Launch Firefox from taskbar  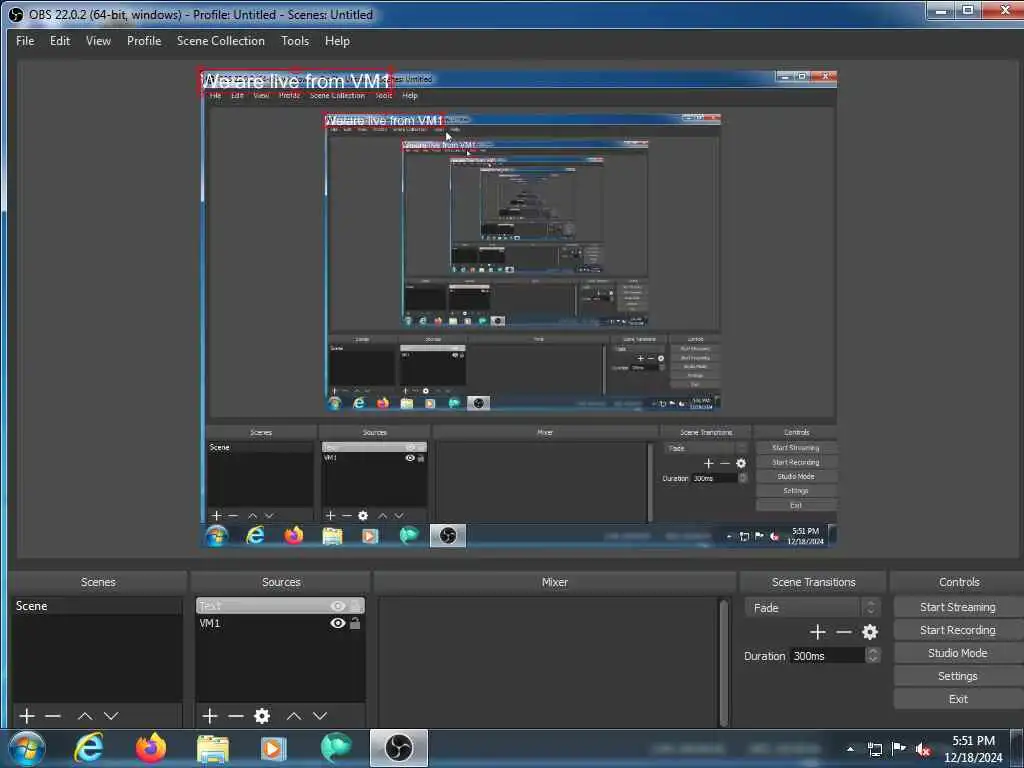(151, 748)
